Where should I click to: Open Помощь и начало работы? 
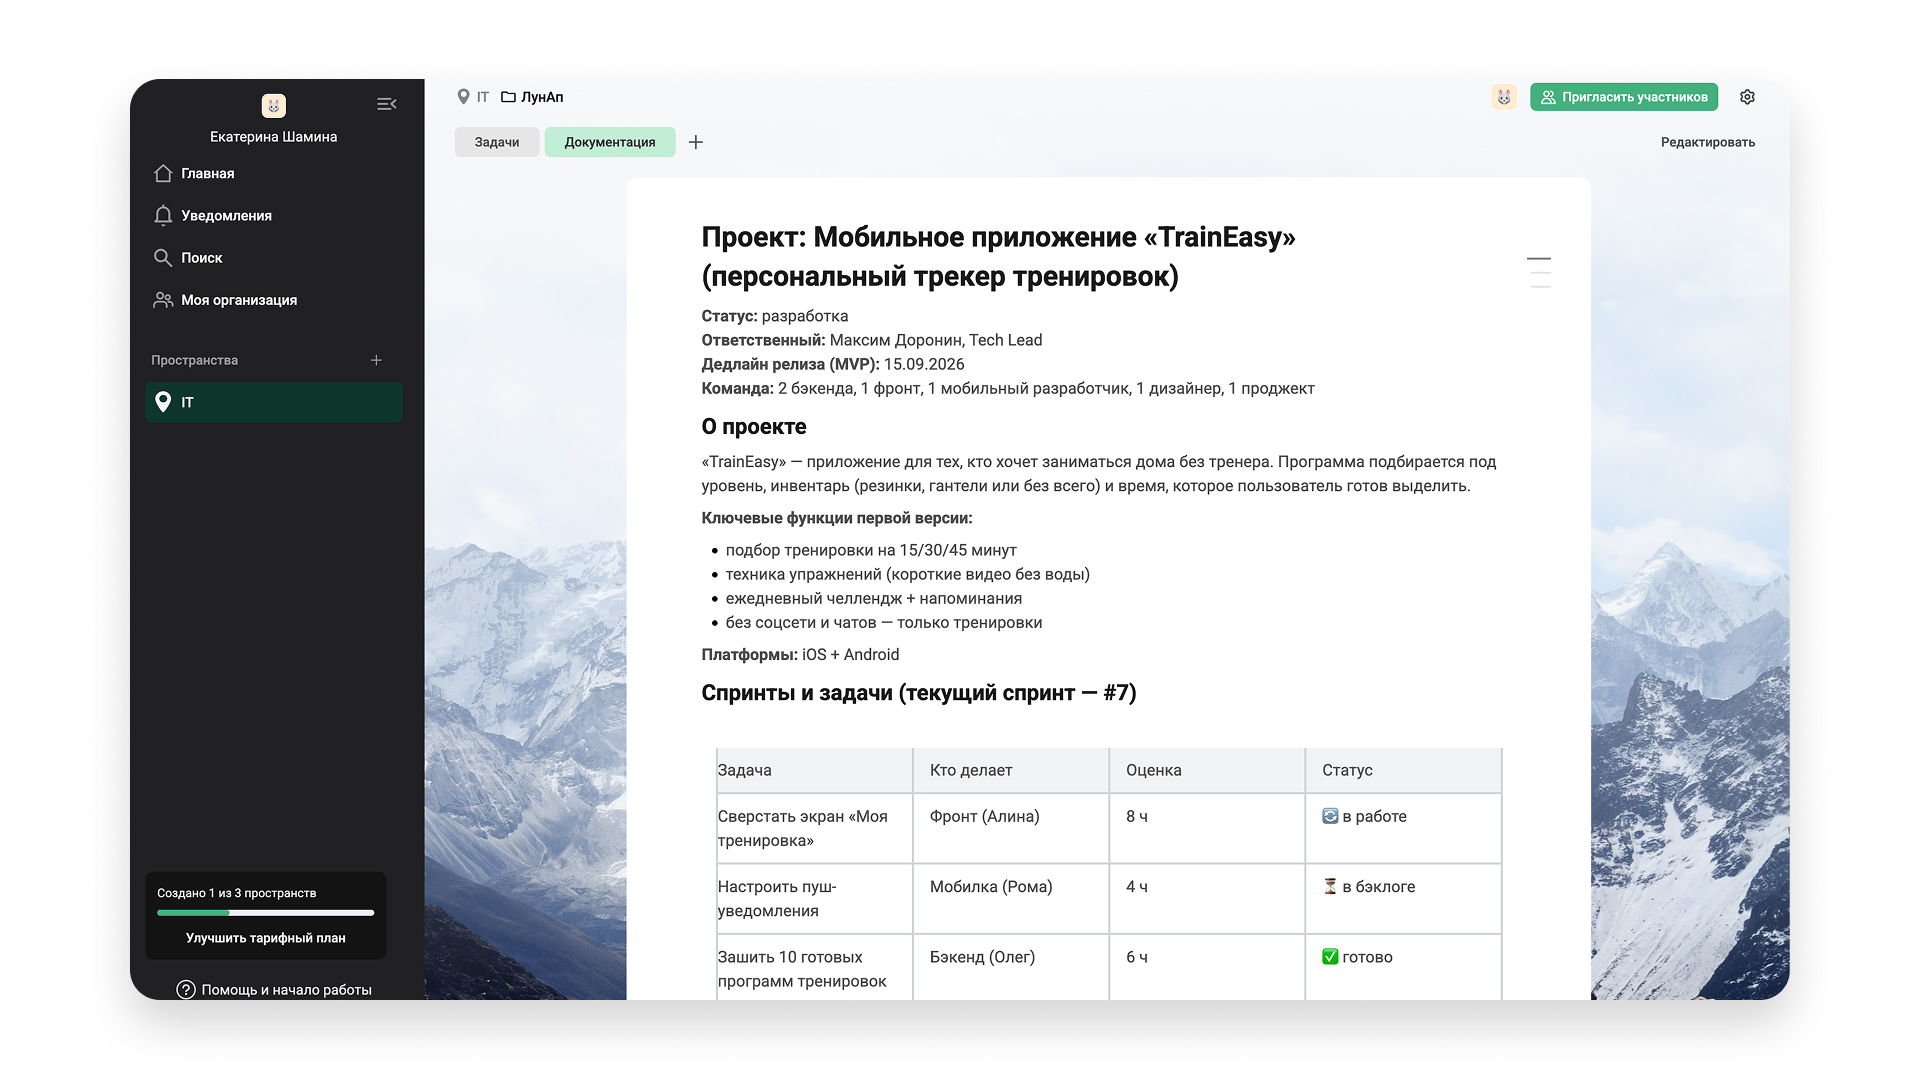[274, 990]
